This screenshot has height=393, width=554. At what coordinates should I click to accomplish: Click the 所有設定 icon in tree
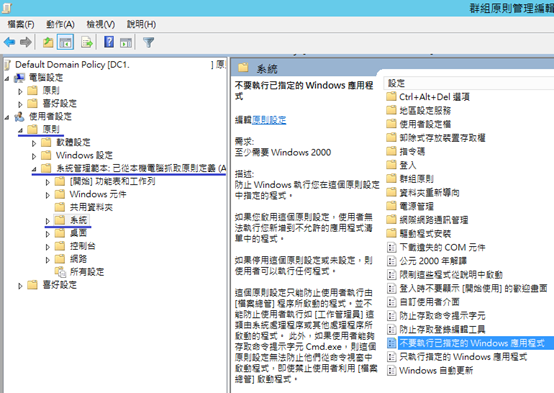tap(60, 272)
